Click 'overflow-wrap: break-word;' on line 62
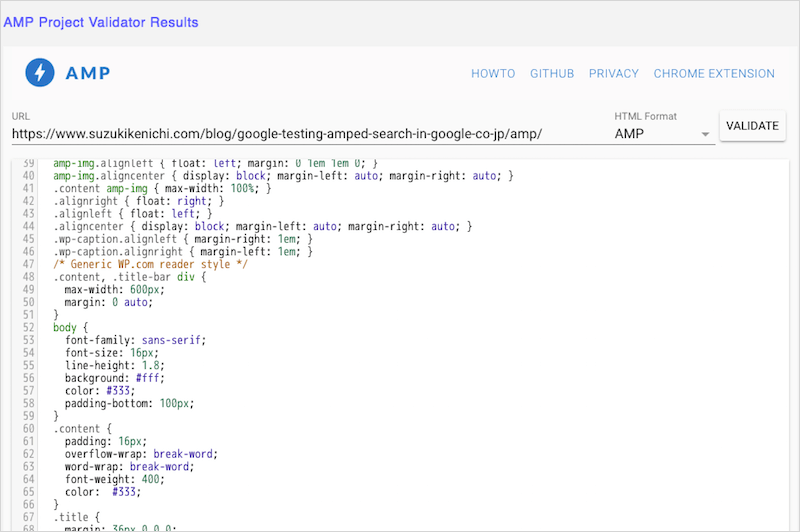 click(141, 454)
